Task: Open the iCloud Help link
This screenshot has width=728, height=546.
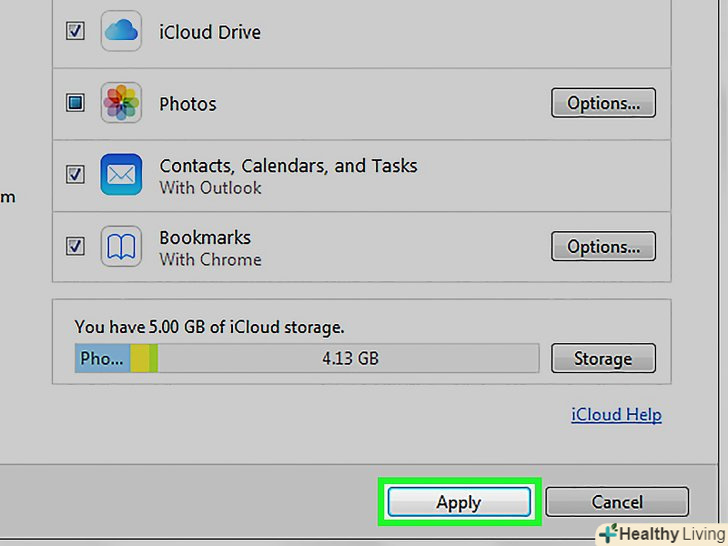Action: (x=616, y=414)
